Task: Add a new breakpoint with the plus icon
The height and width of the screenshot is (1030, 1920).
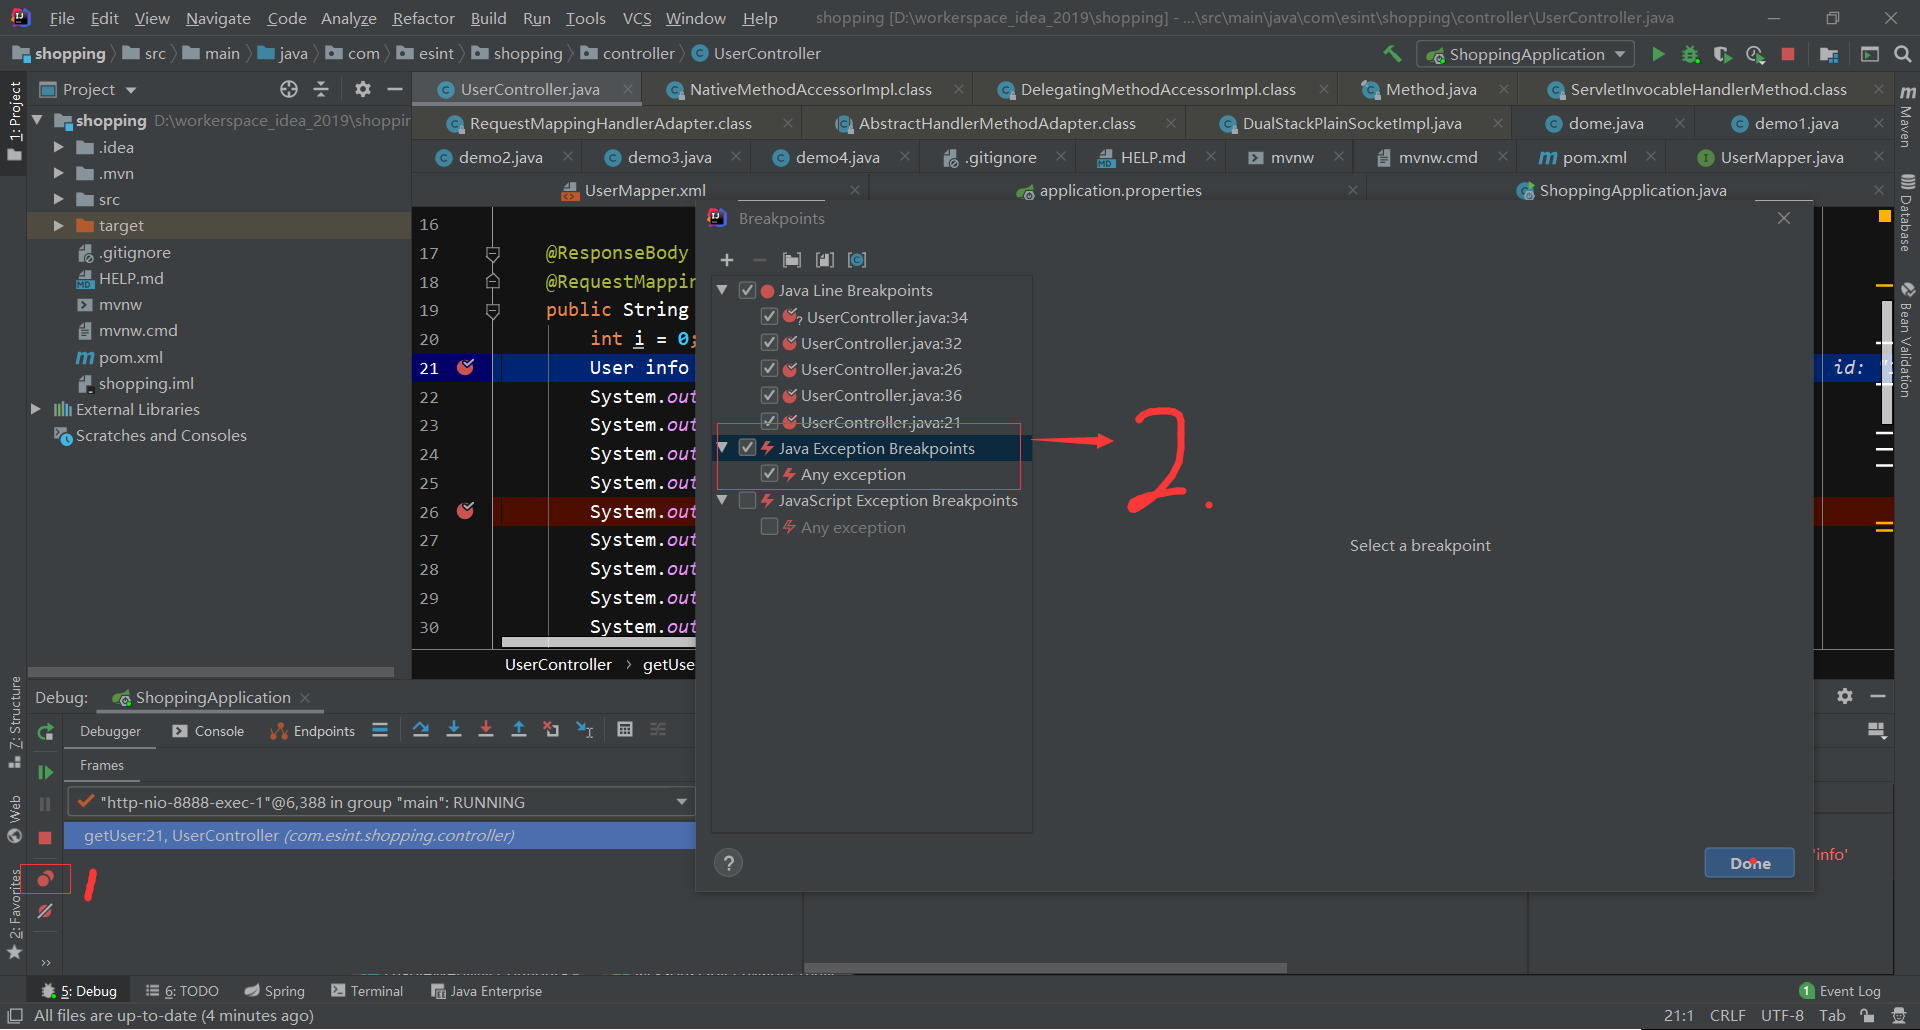Action: 727,260
